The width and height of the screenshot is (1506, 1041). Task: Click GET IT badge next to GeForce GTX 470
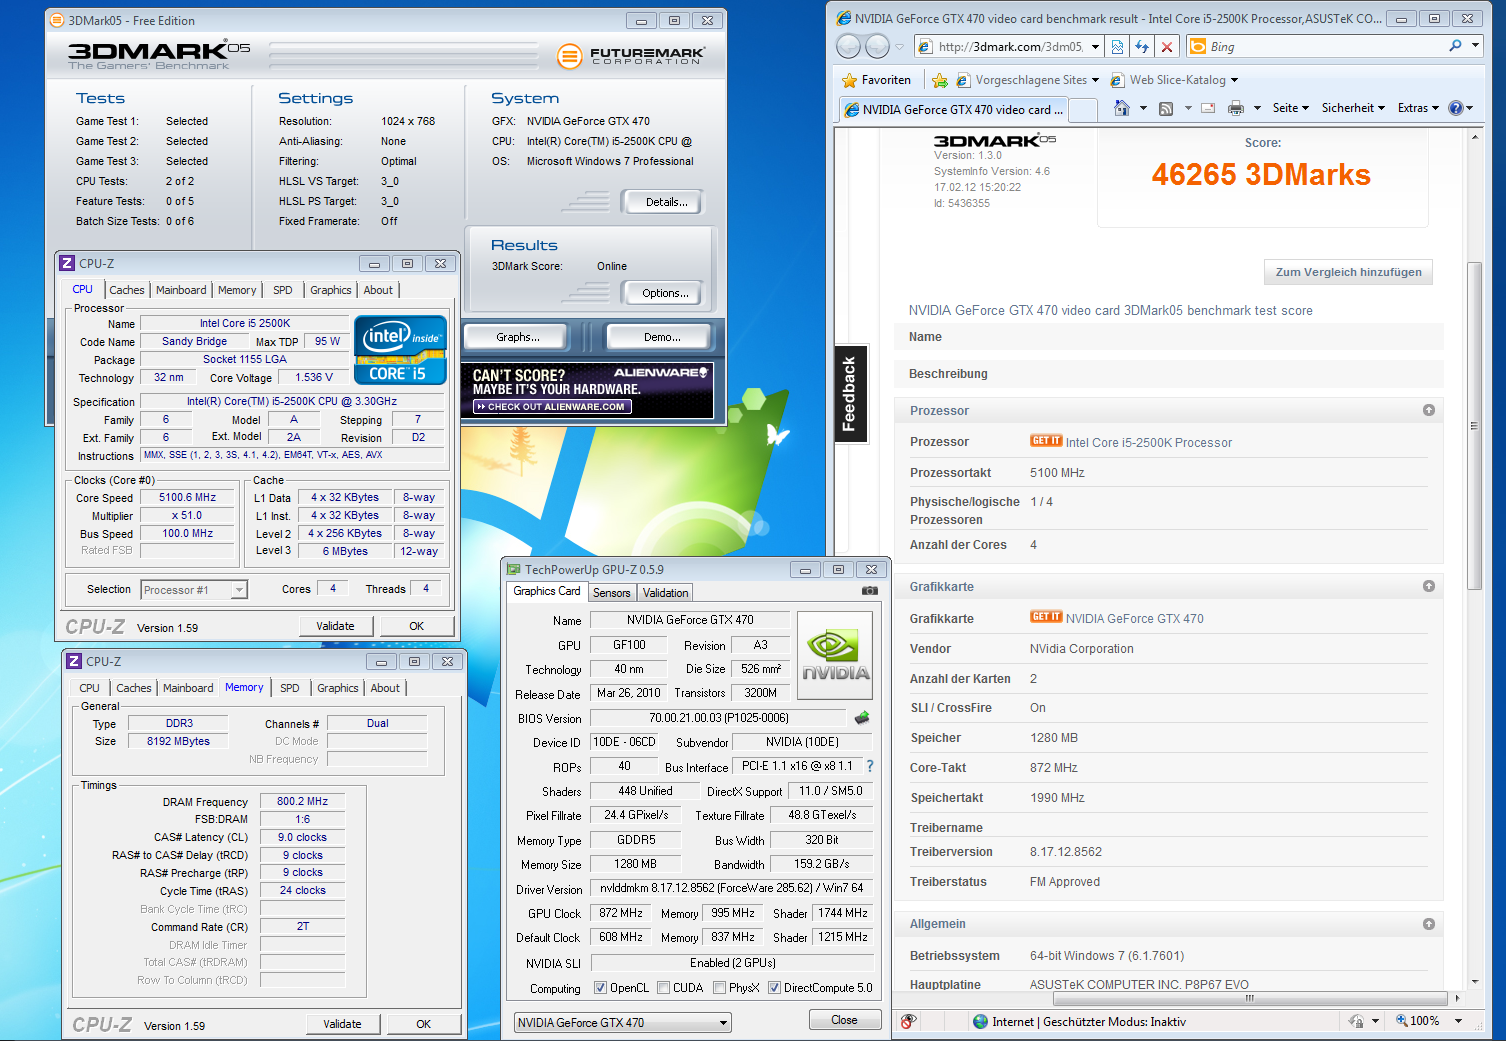tap(1046, 617)
